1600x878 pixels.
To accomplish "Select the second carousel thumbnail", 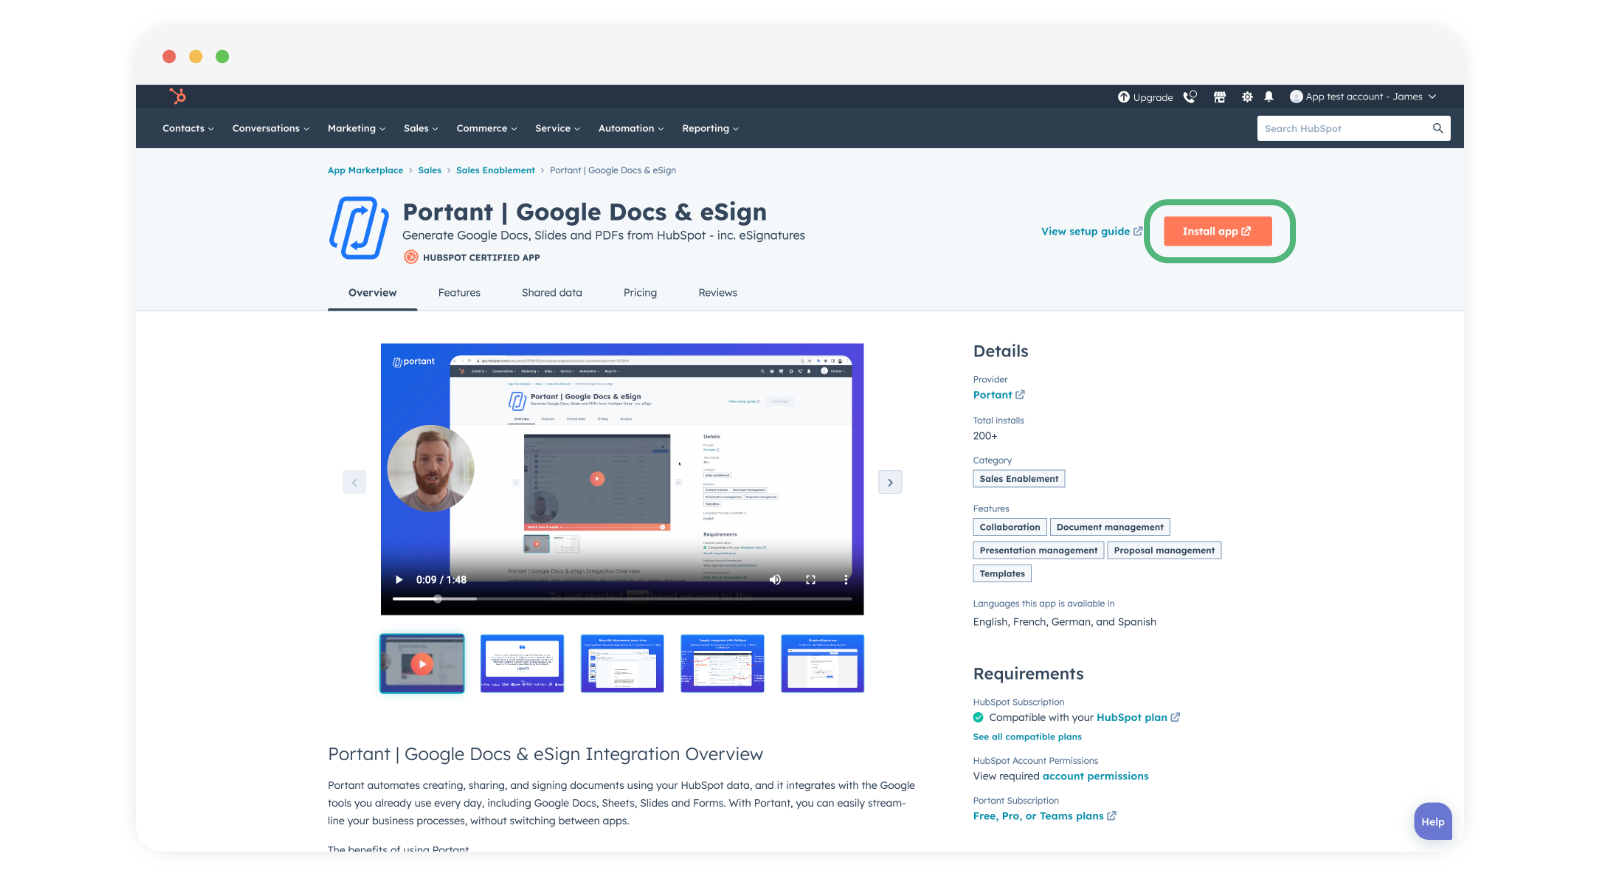I will tap(522, 663).
